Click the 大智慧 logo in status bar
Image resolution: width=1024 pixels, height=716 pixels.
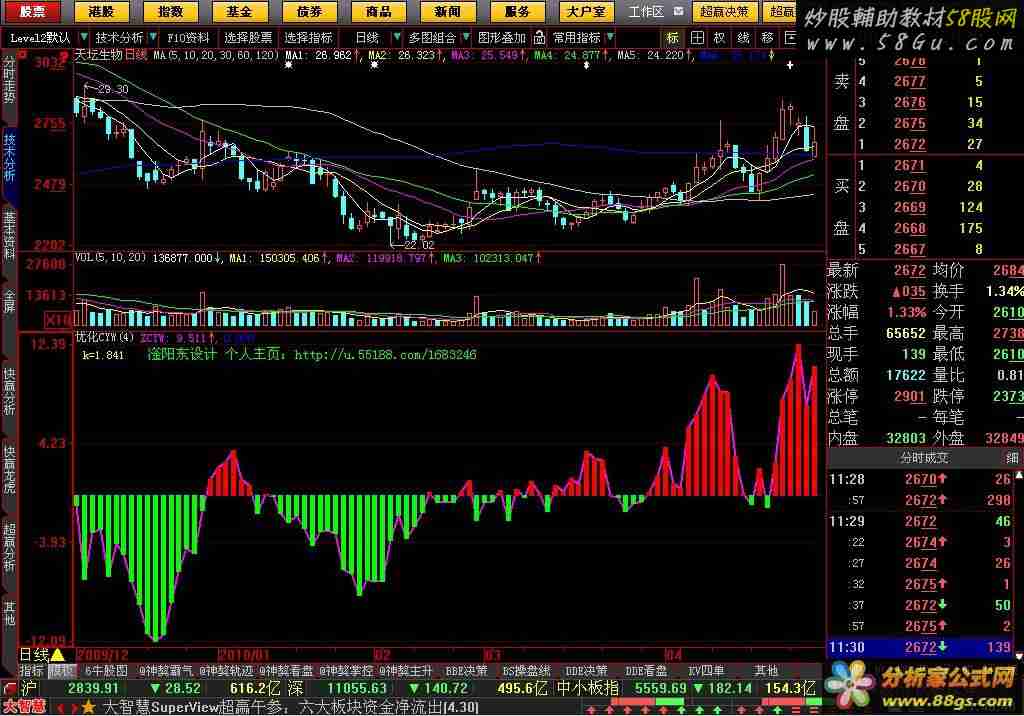click(23, 707)
